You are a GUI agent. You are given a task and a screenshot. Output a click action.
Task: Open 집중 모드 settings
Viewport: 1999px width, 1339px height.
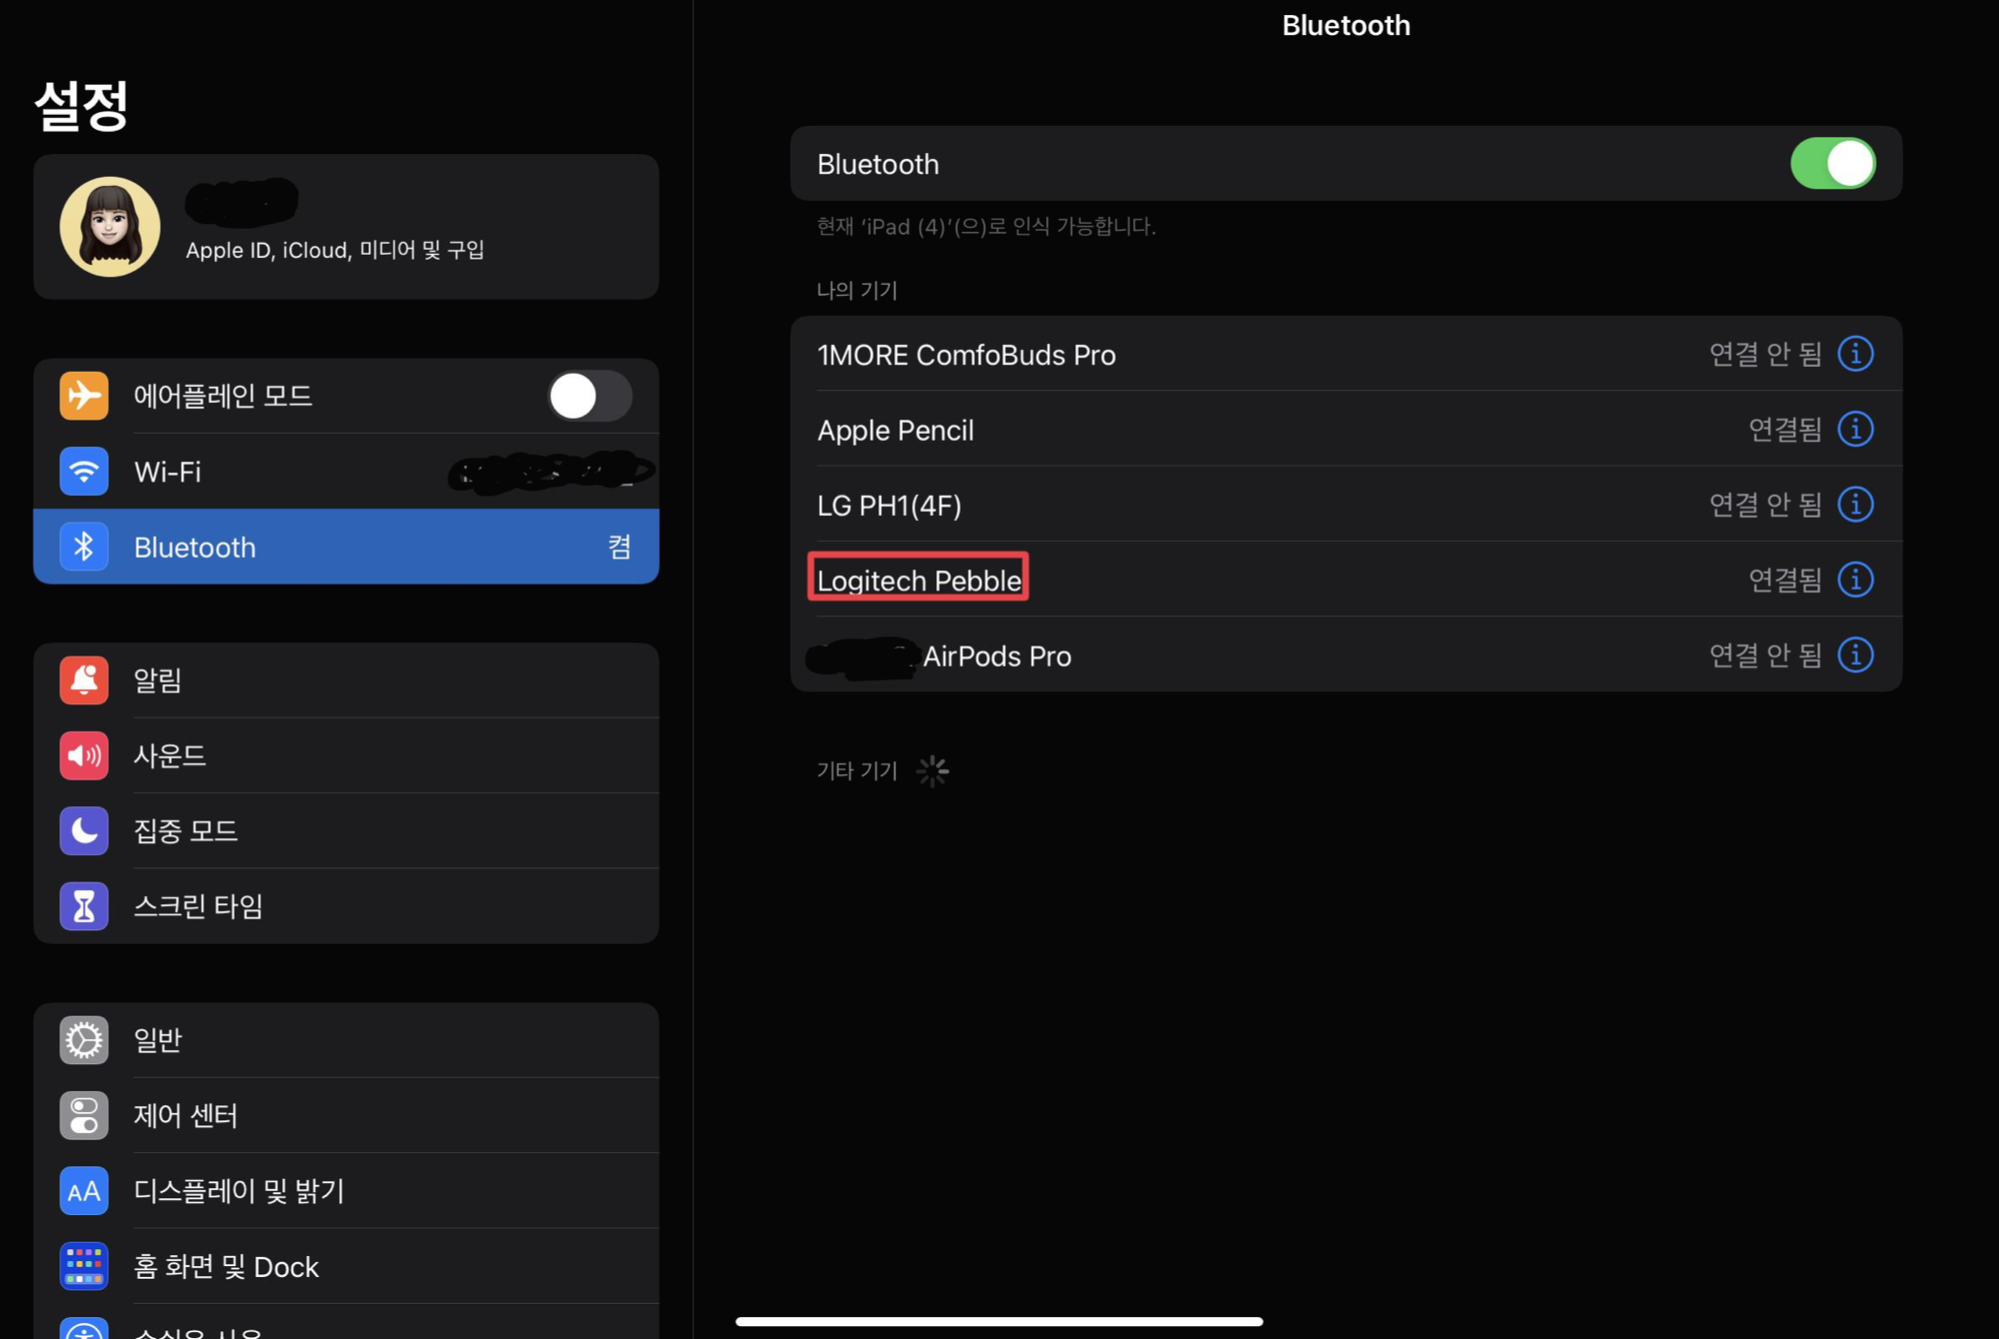346,830
